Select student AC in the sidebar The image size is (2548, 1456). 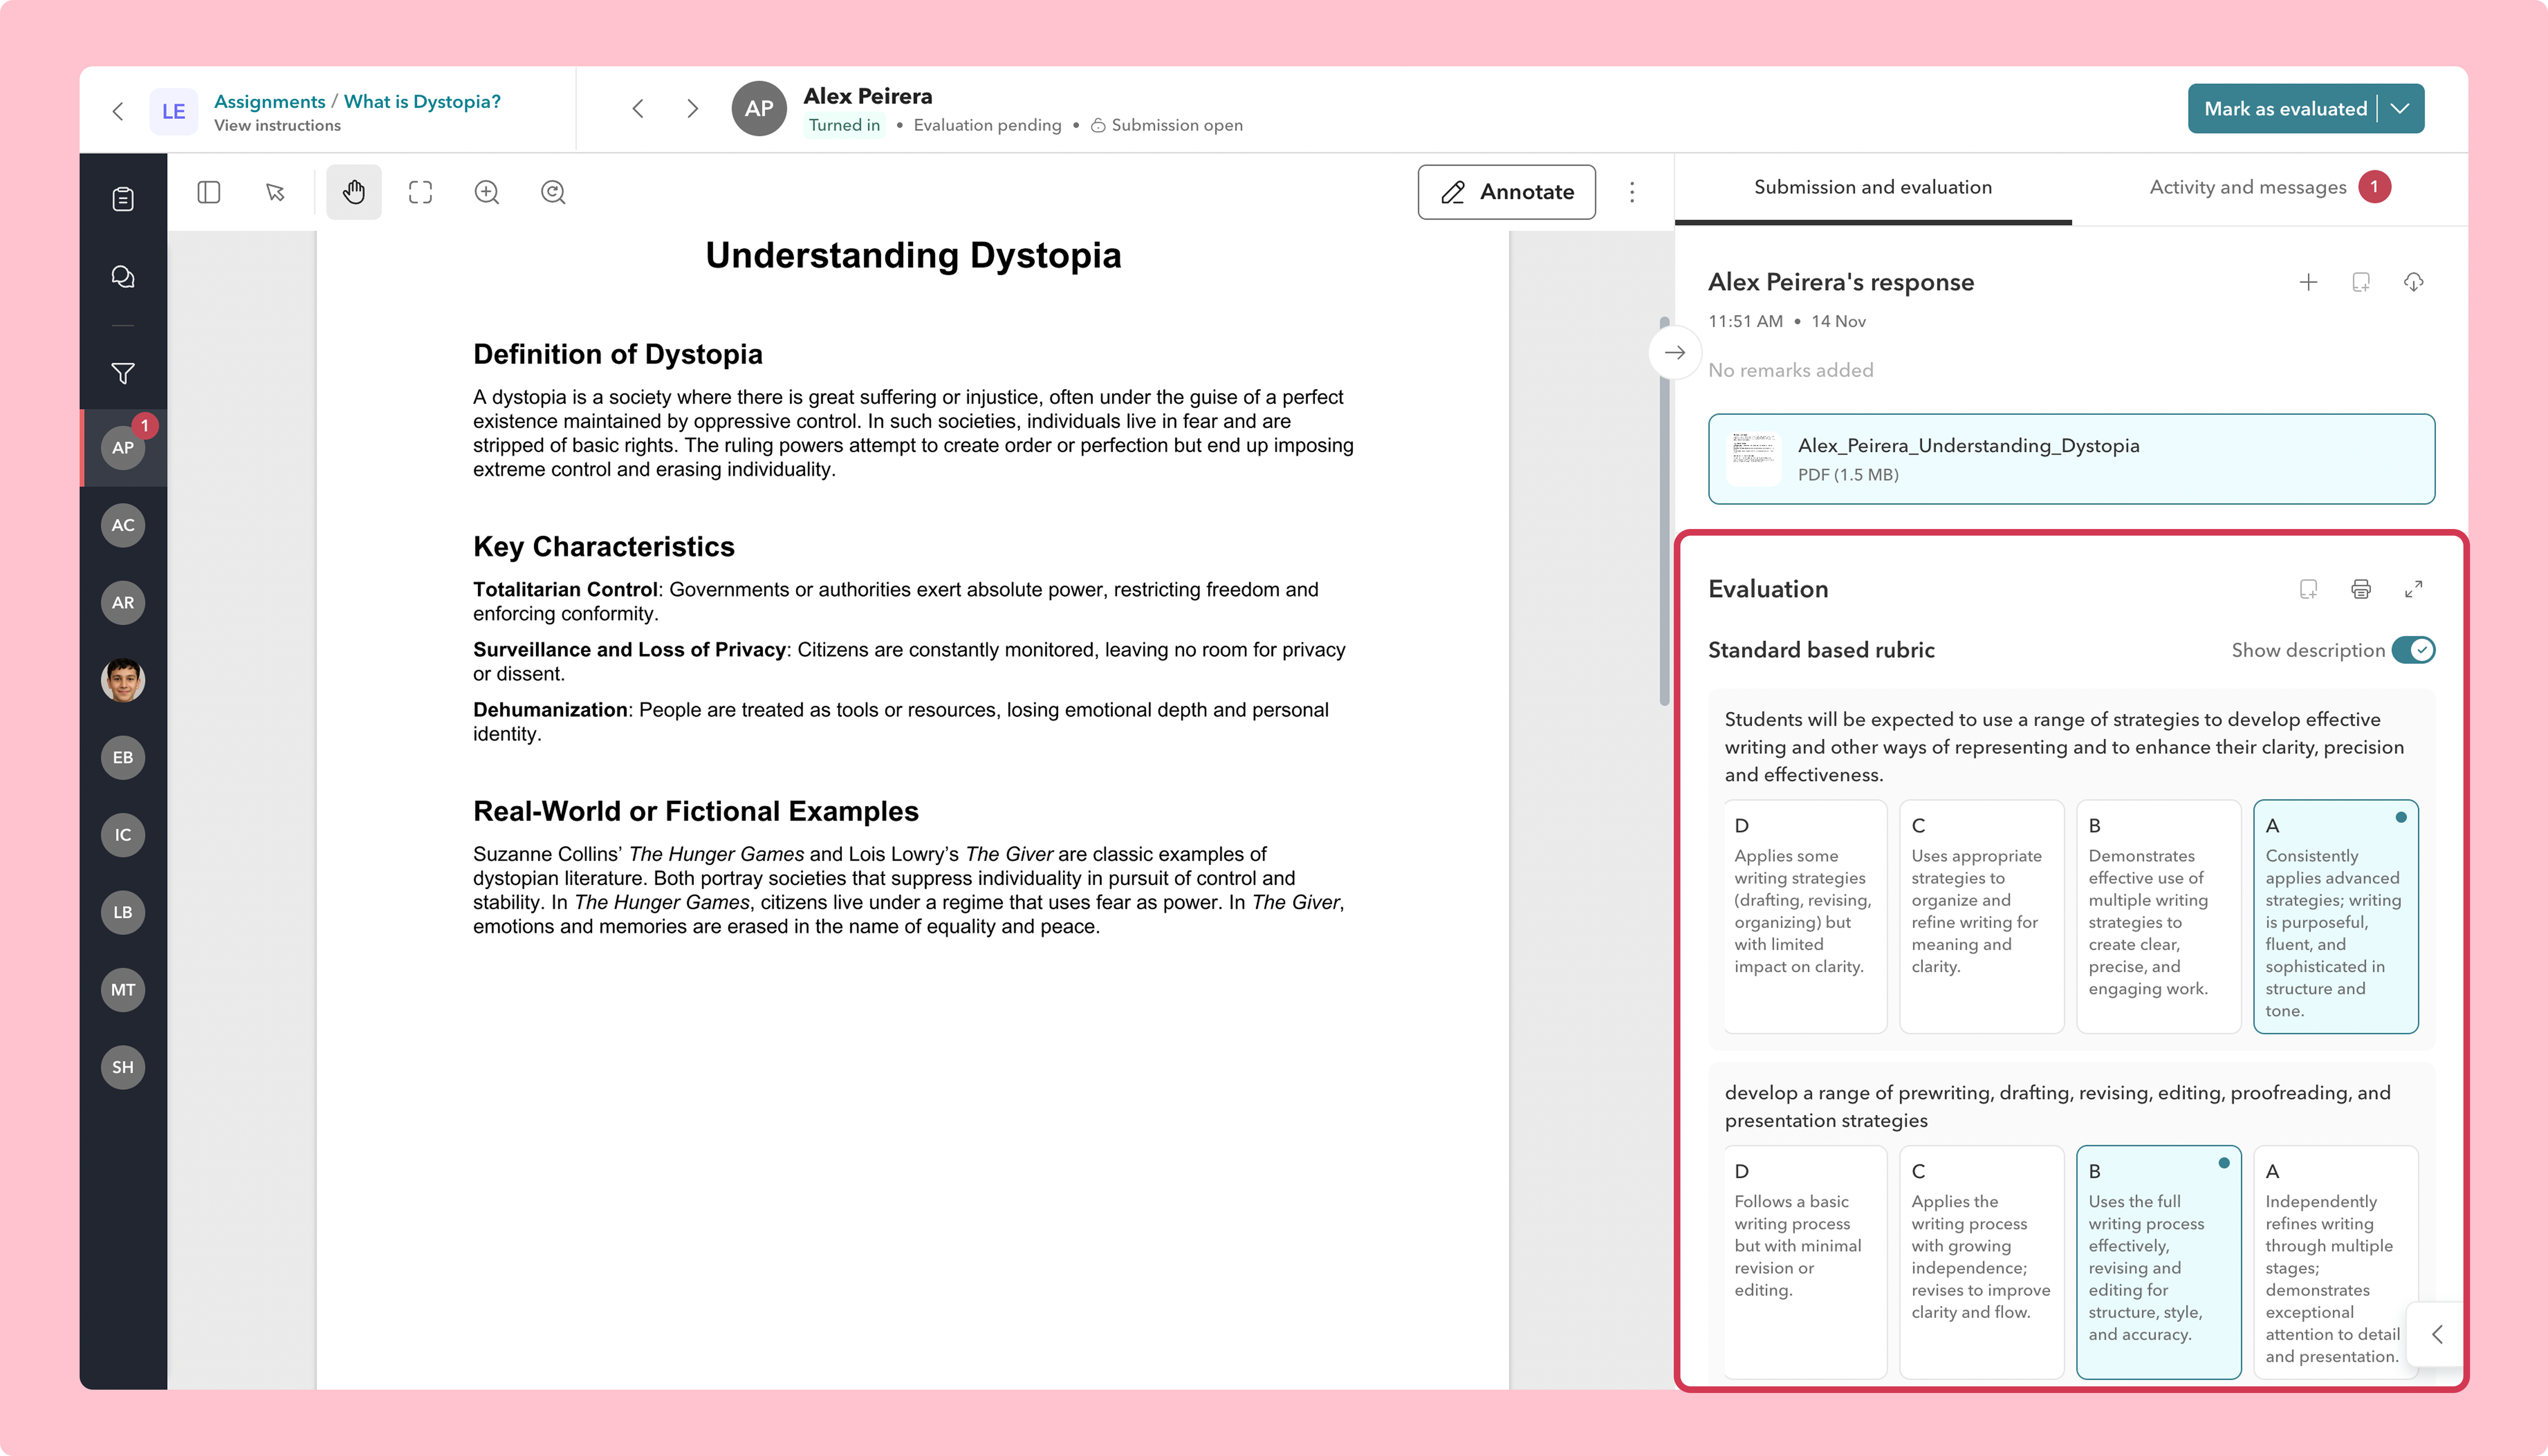tap(123, 525)
